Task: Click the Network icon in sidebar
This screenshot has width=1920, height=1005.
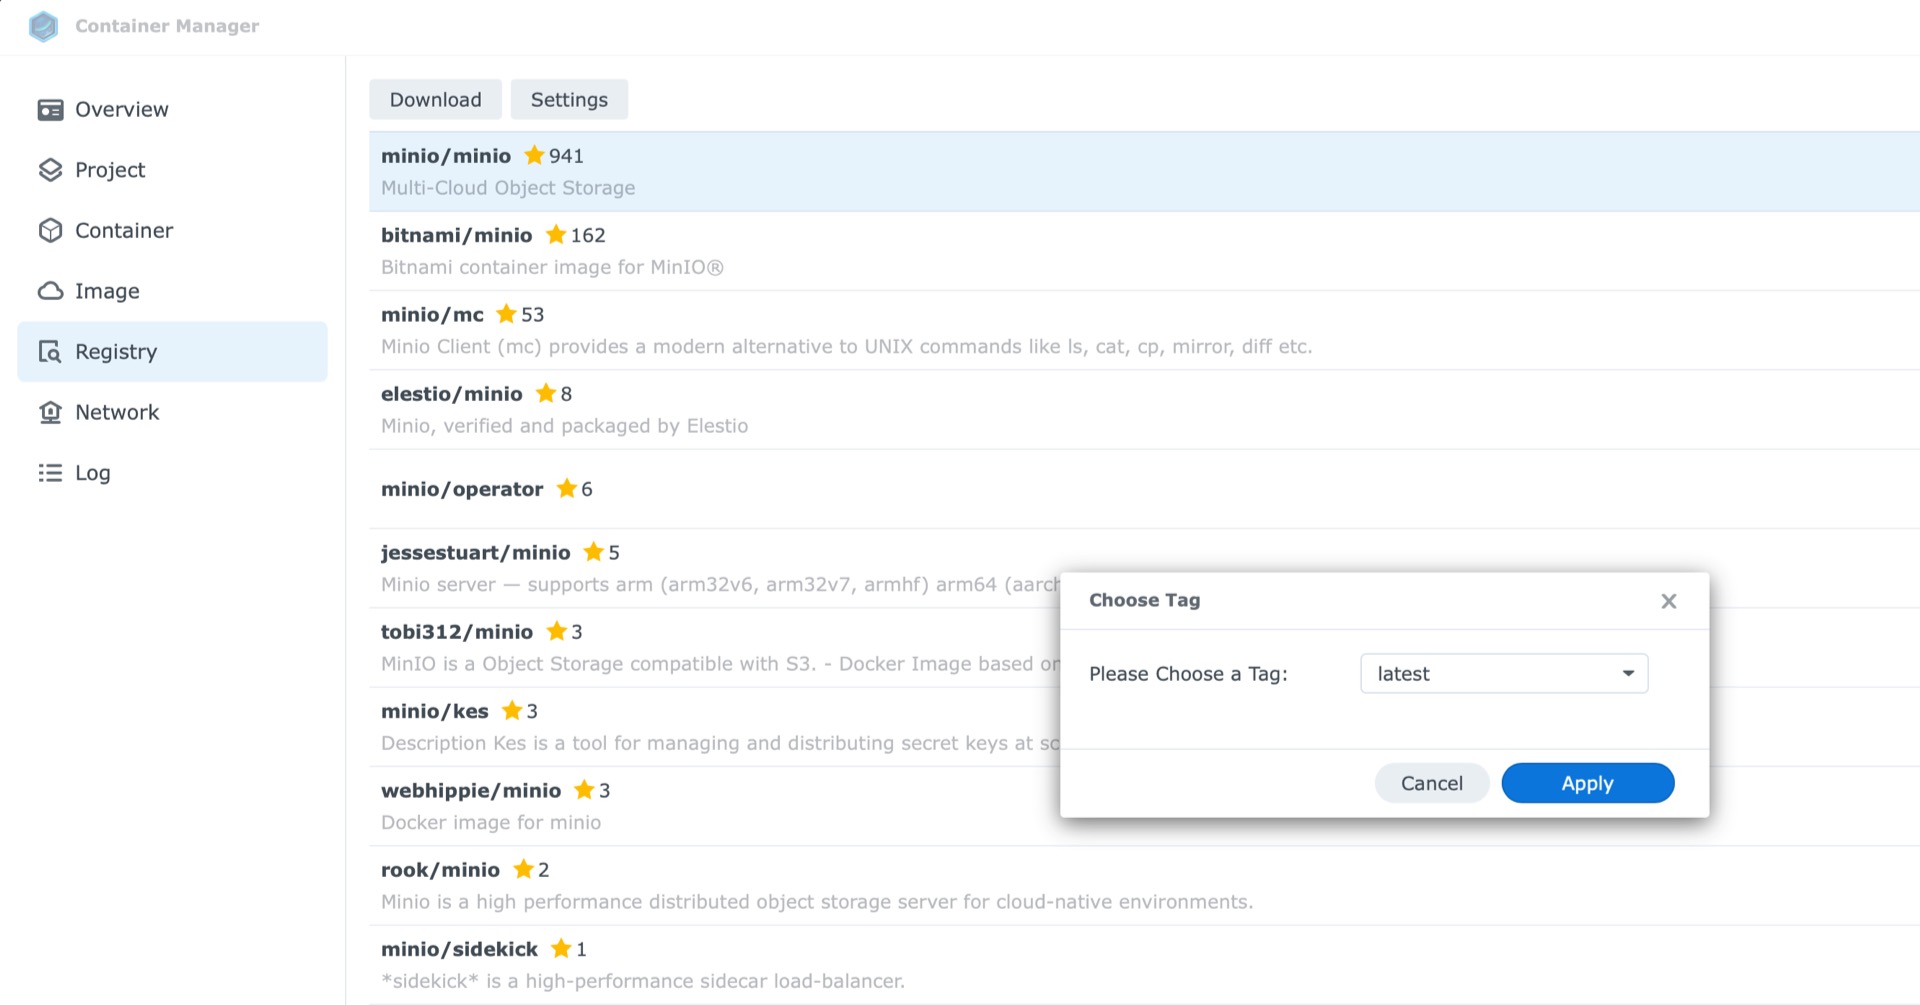Action: pos(50,412)
